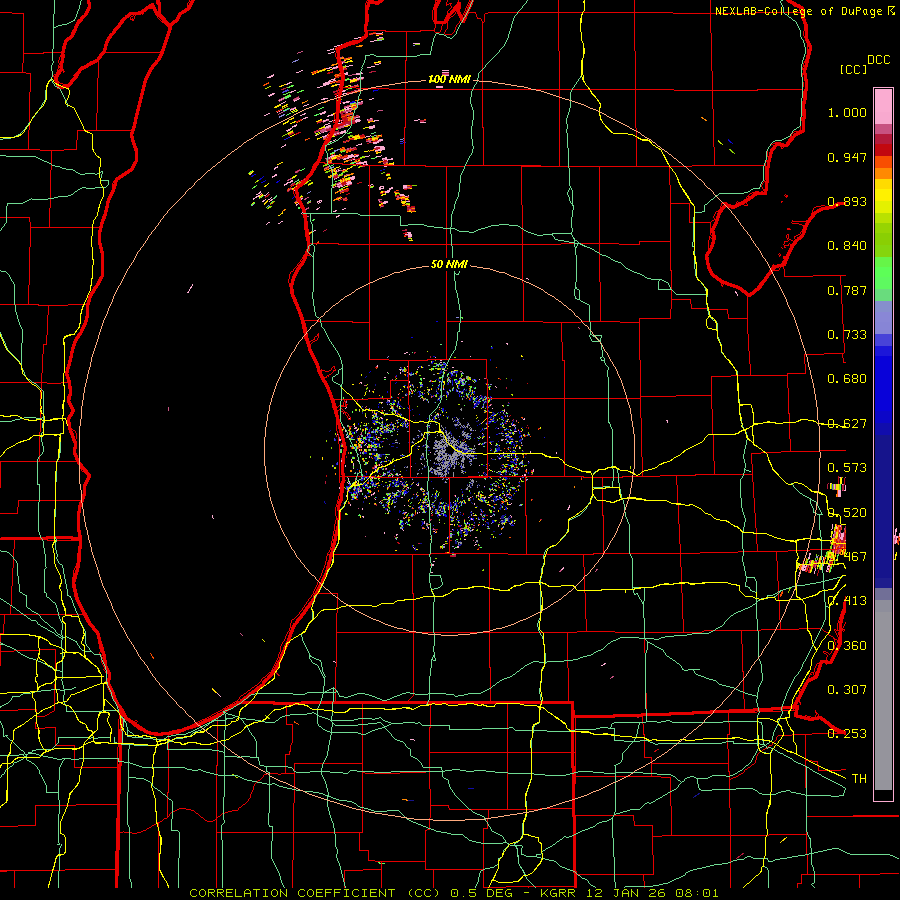Pick the gray band near scale bottom
The image size is (900, 900).
(x=883, y=695)
